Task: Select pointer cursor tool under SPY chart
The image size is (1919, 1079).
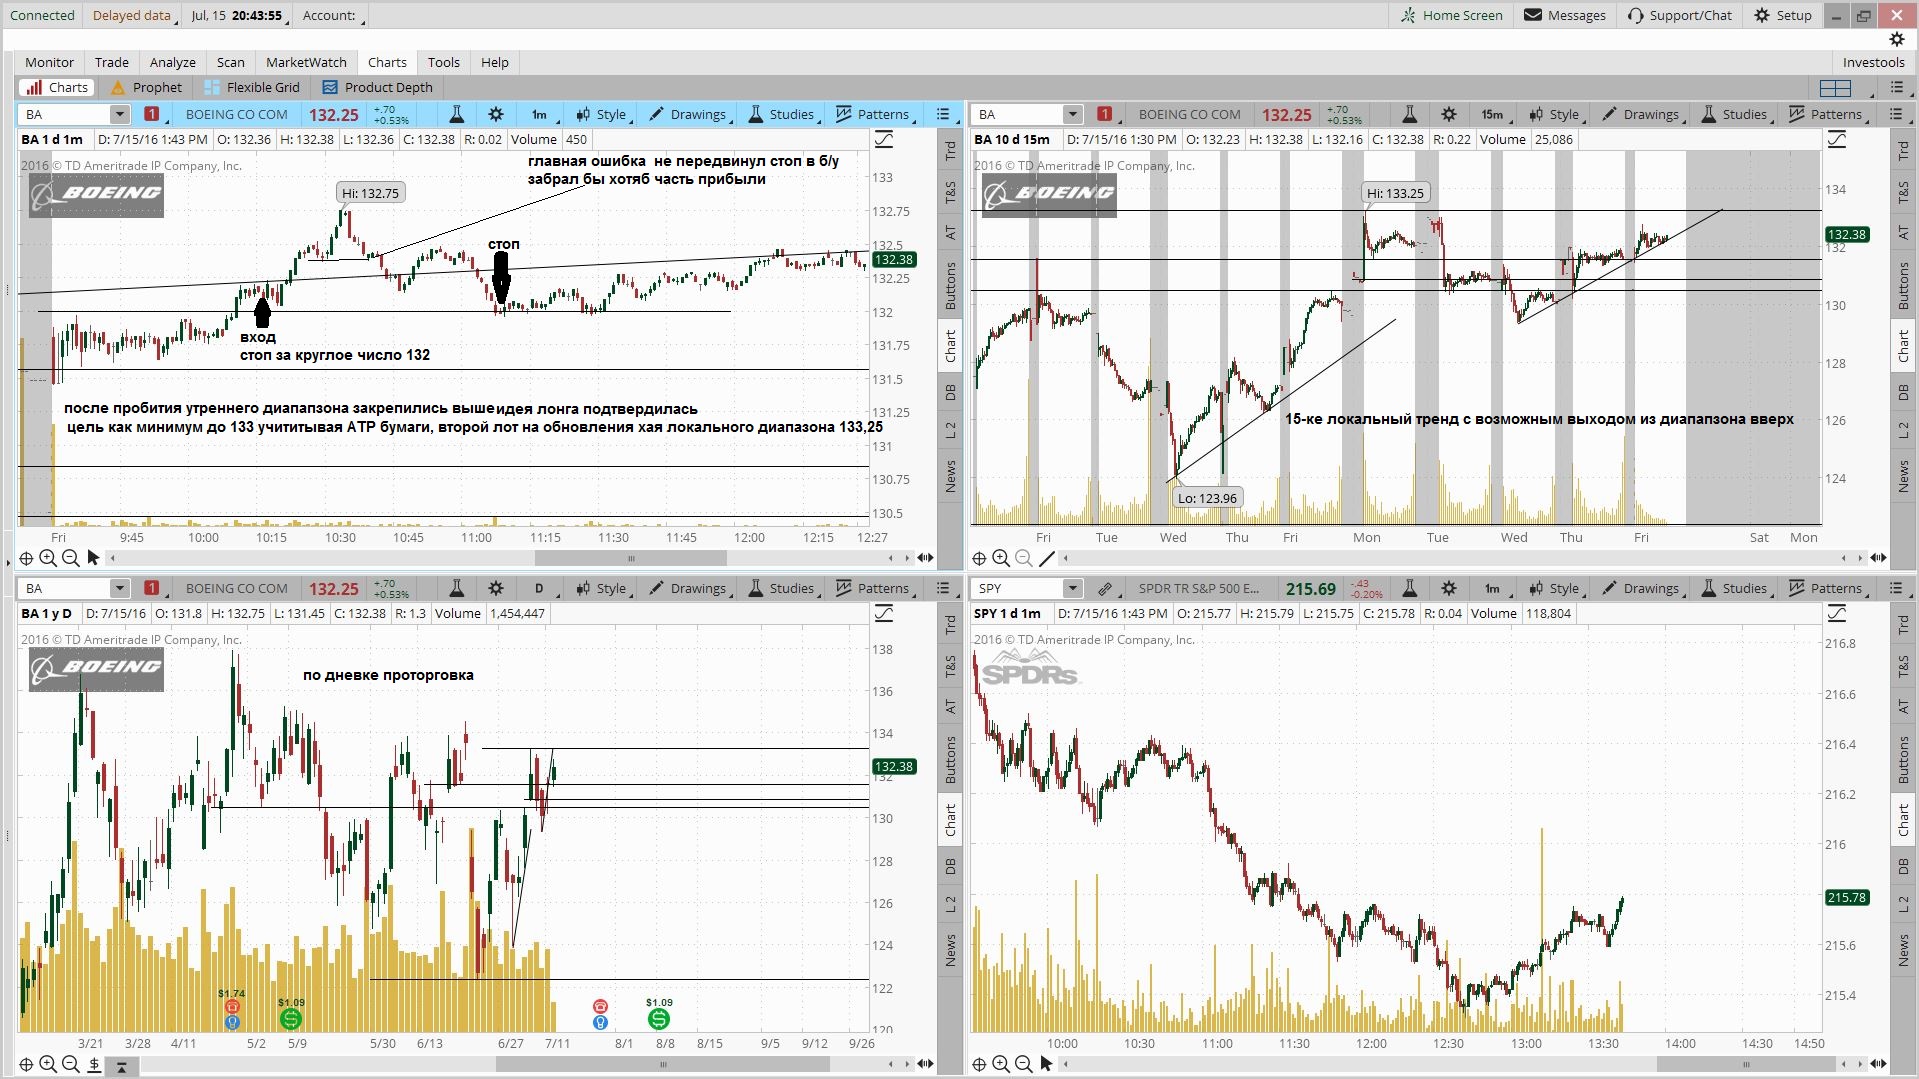Action: (x=1046, y=1064)
